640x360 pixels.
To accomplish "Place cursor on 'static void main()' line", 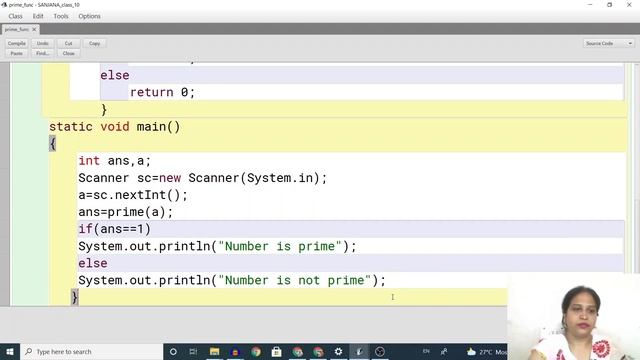I will pyautogui.click(x=115, y=127).
